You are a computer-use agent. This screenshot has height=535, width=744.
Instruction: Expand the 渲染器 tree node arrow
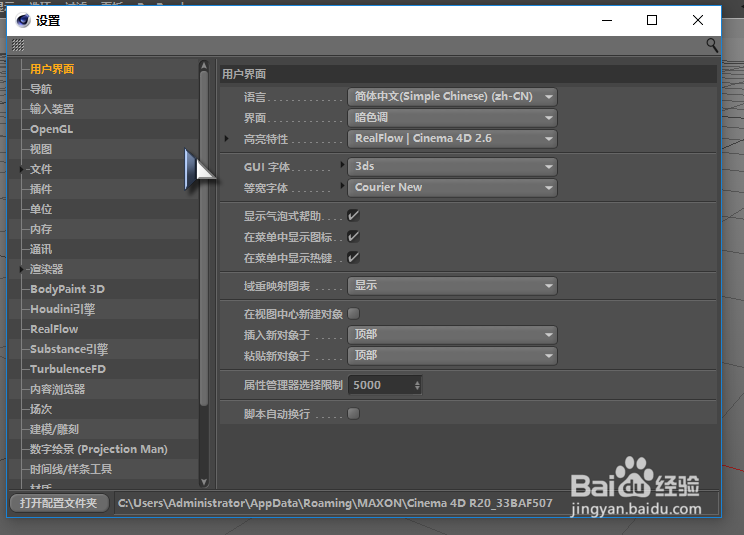click(21, 269)
